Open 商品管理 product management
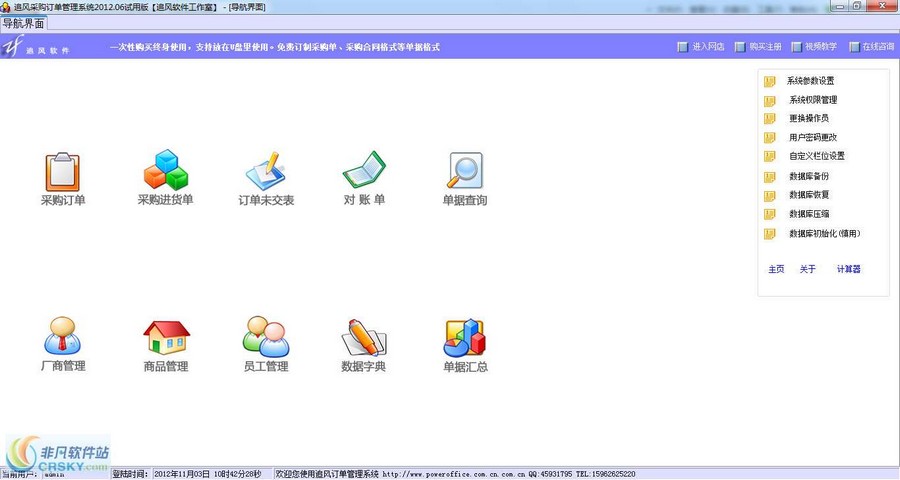Screen dimensions: 900x480 point(166,344)
